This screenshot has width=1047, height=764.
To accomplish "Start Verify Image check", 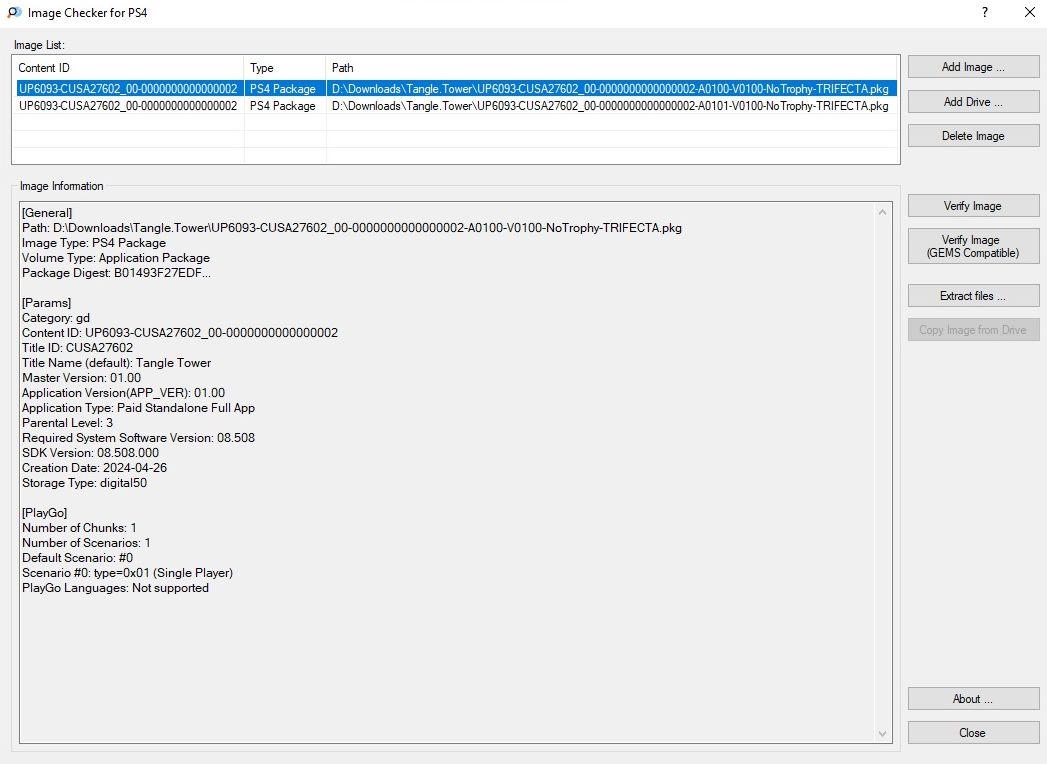I will [x=973, y=206].
